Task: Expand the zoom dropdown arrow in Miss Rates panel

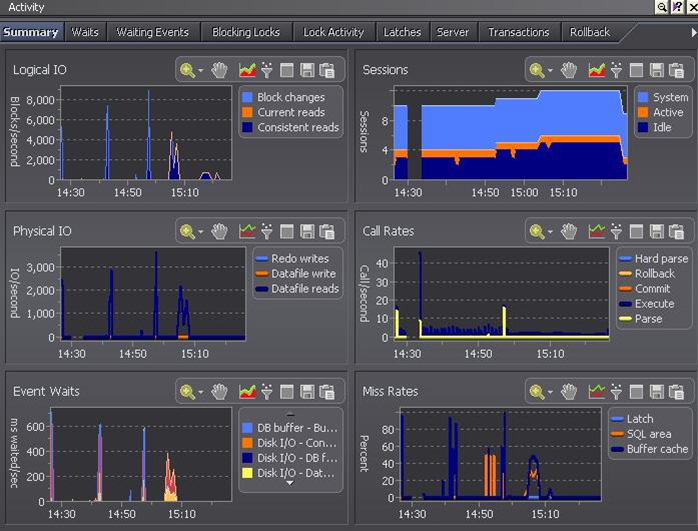Action: [551, 392]
